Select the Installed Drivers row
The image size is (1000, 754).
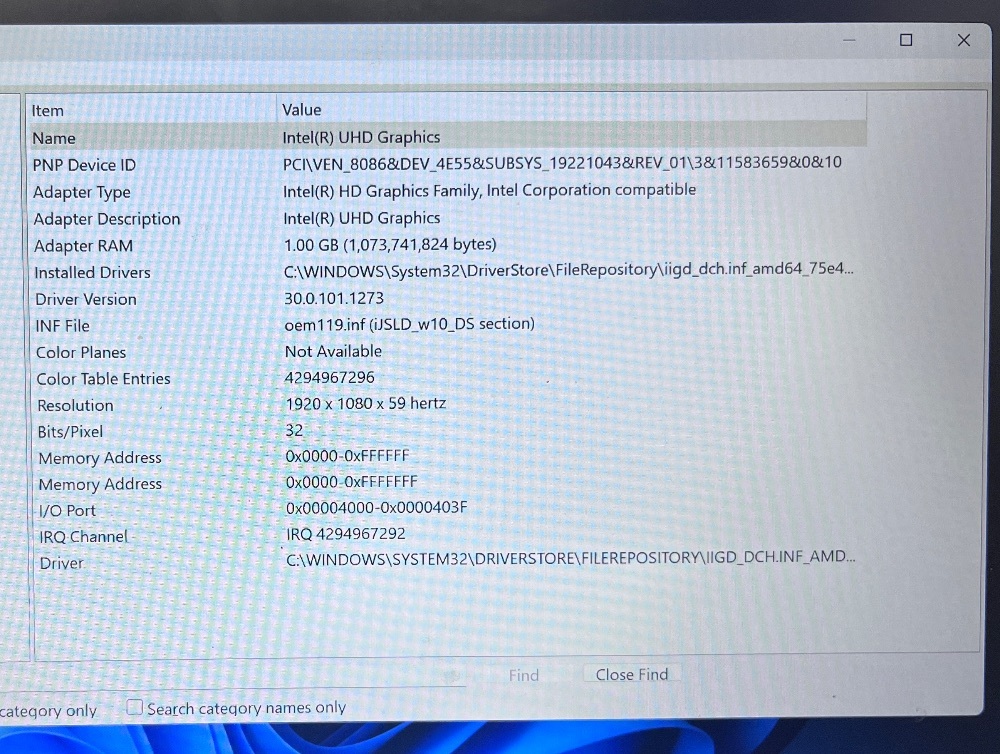point(448,271)
